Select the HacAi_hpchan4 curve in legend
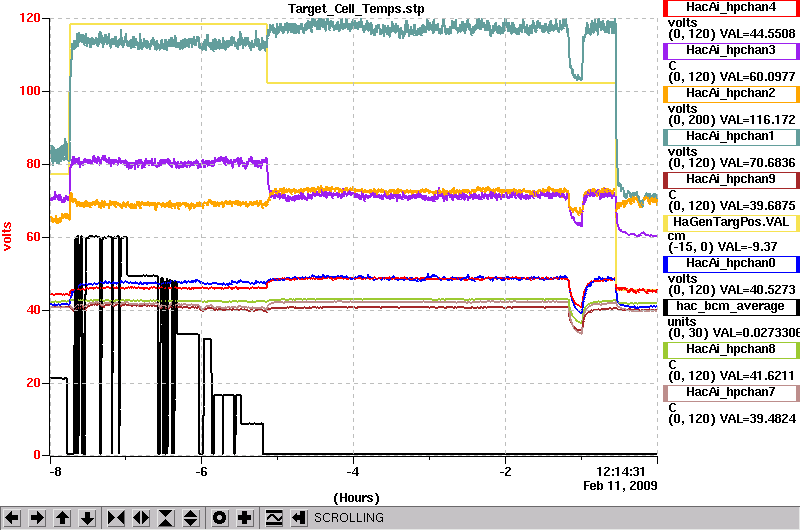The width and height of the screenshot is (800, 530). point(731,8)
